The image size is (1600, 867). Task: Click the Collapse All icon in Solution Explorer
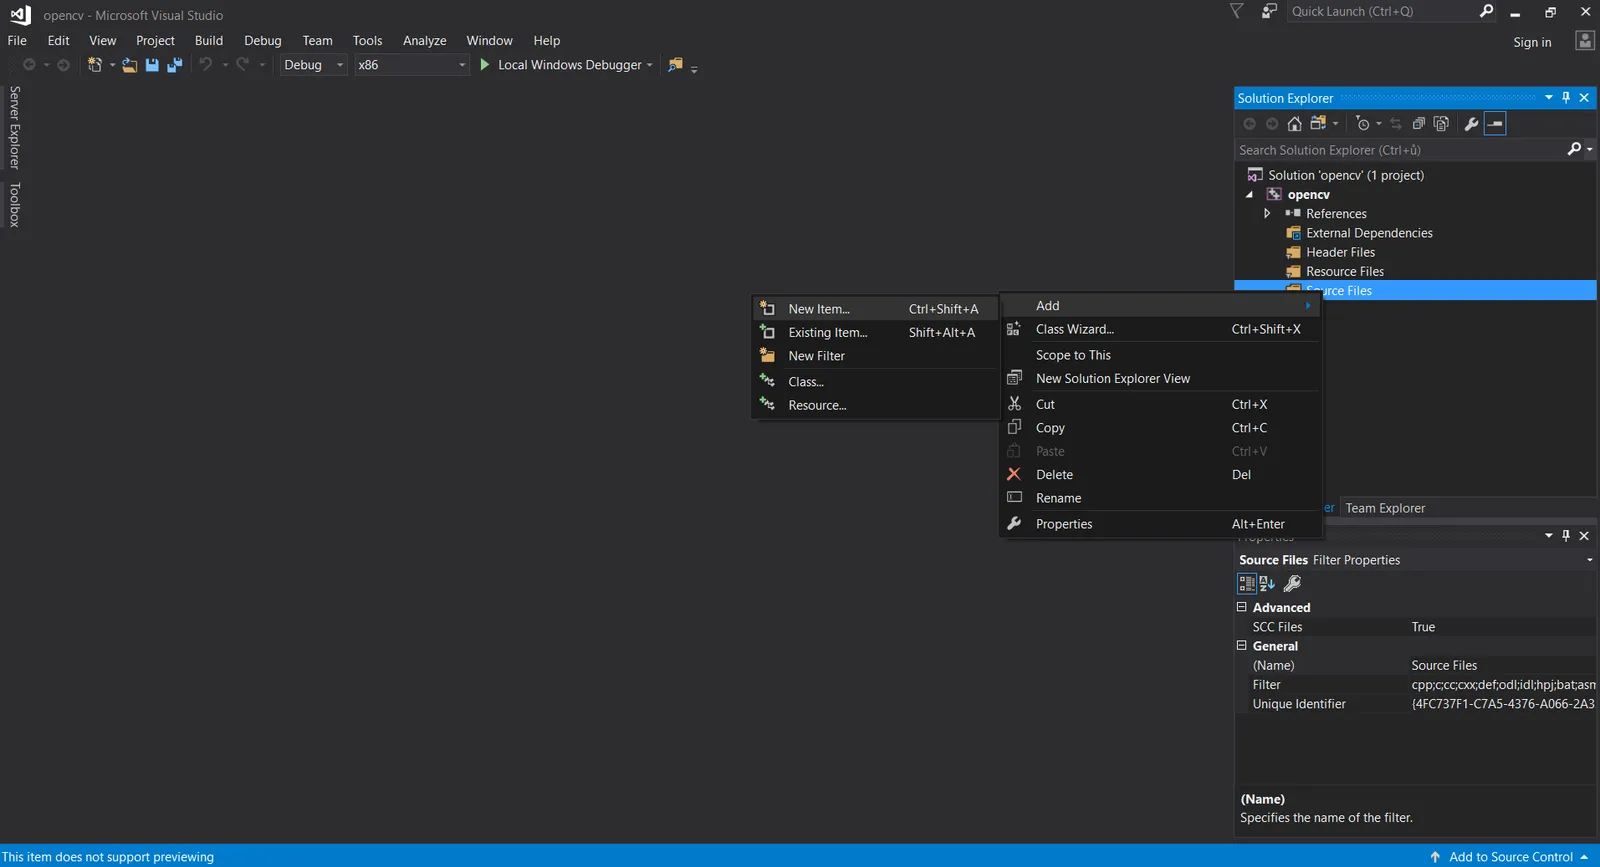1418,124
